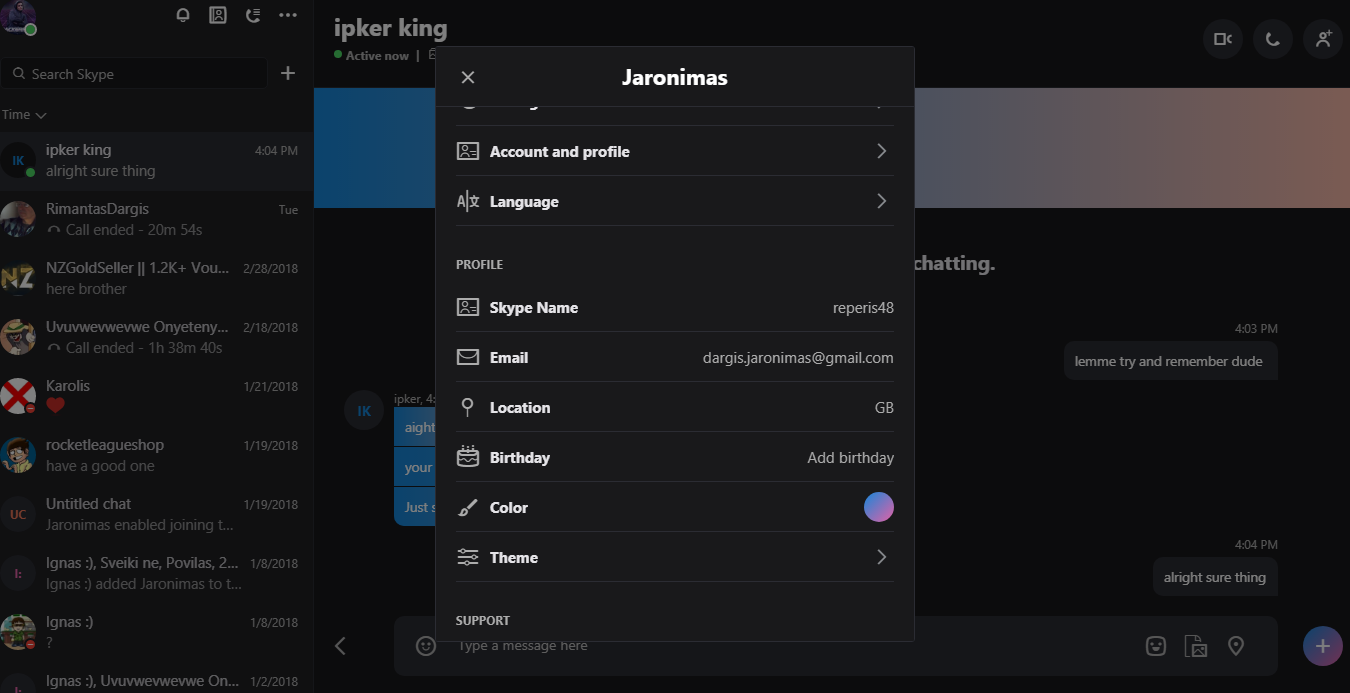Start a video call with ipker king
This screenshot has height=693, width=1350.
point(1223,39)
